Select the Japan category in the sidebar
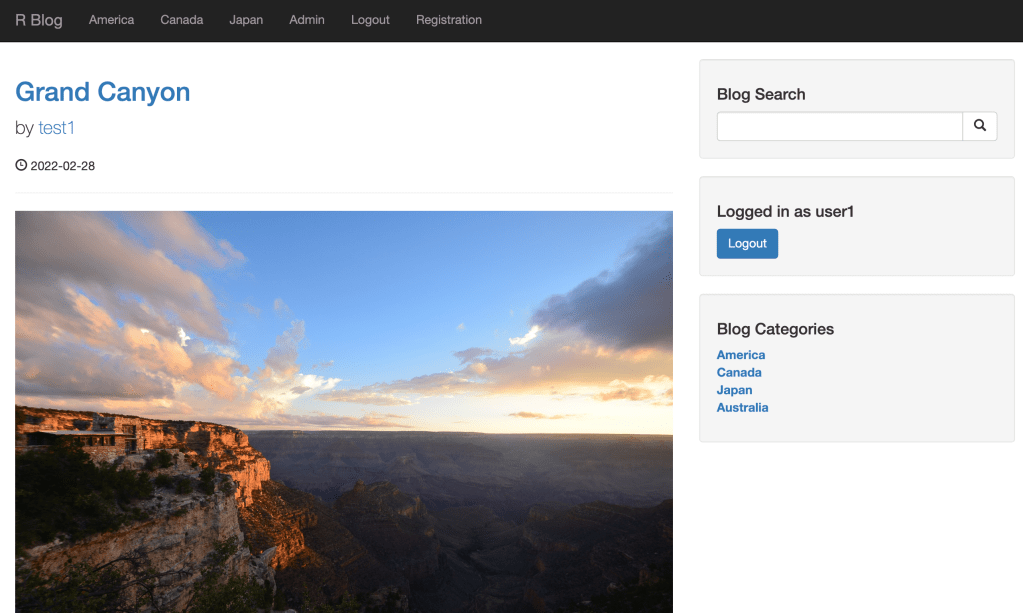1023x613 pixels. (x=734, y=390)
